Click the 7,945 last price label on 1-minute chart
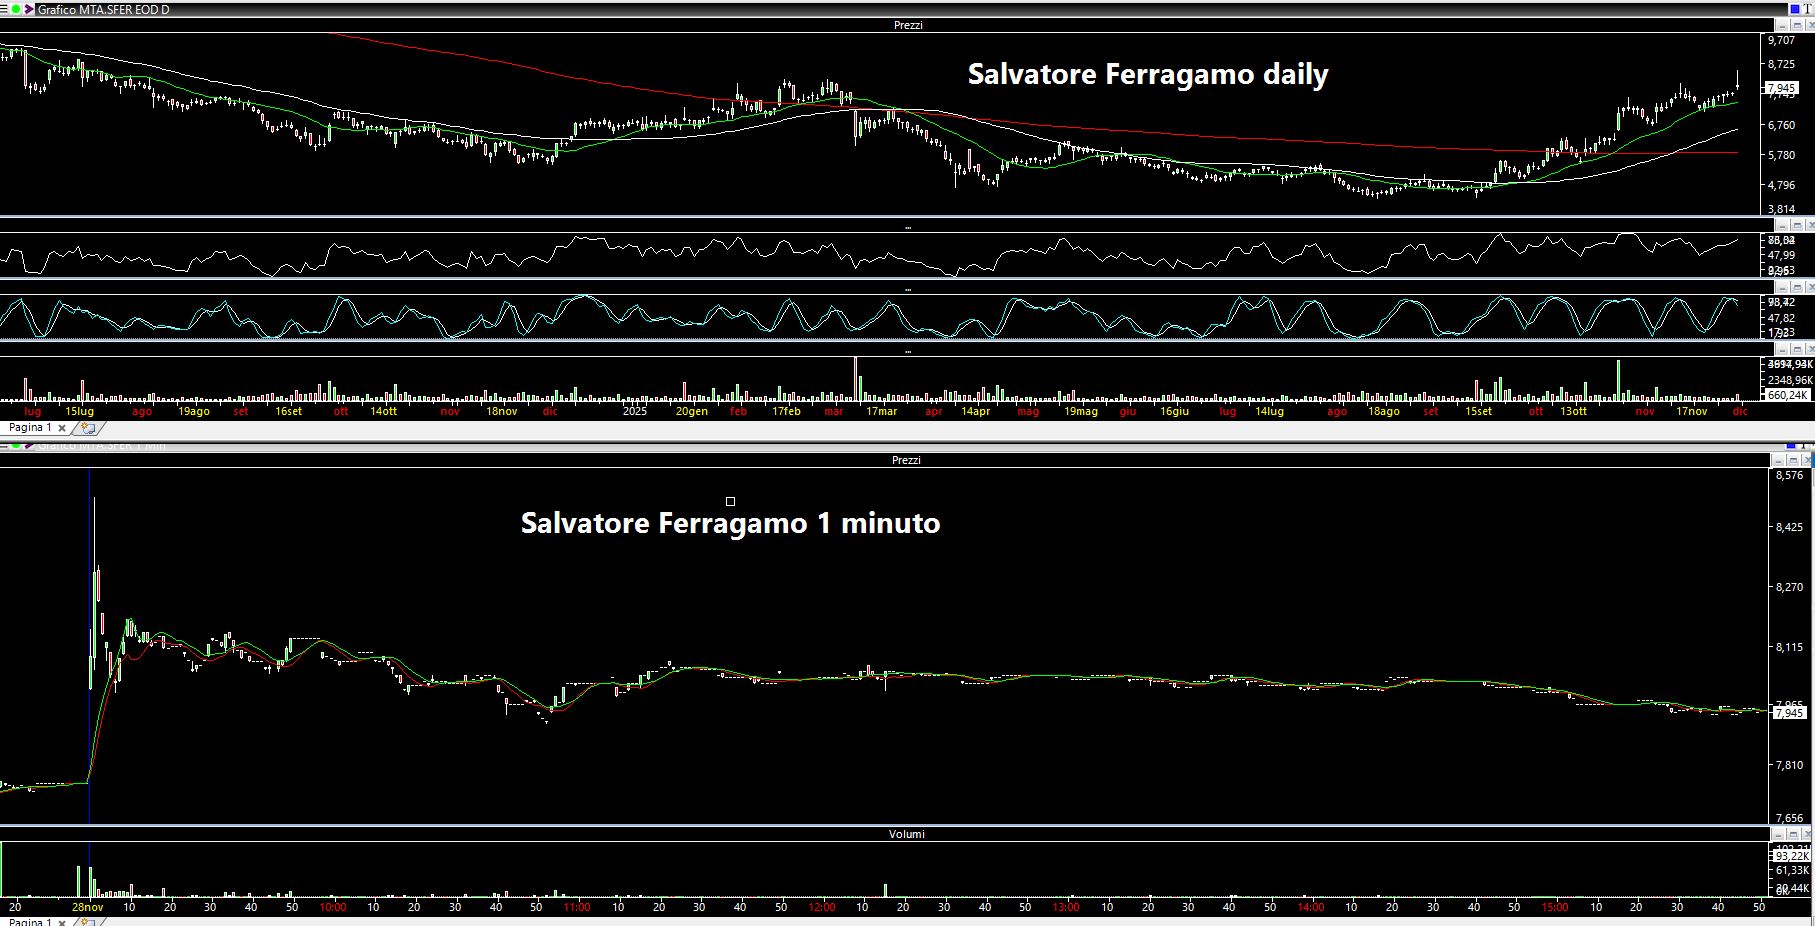 tap(1789, 712)
